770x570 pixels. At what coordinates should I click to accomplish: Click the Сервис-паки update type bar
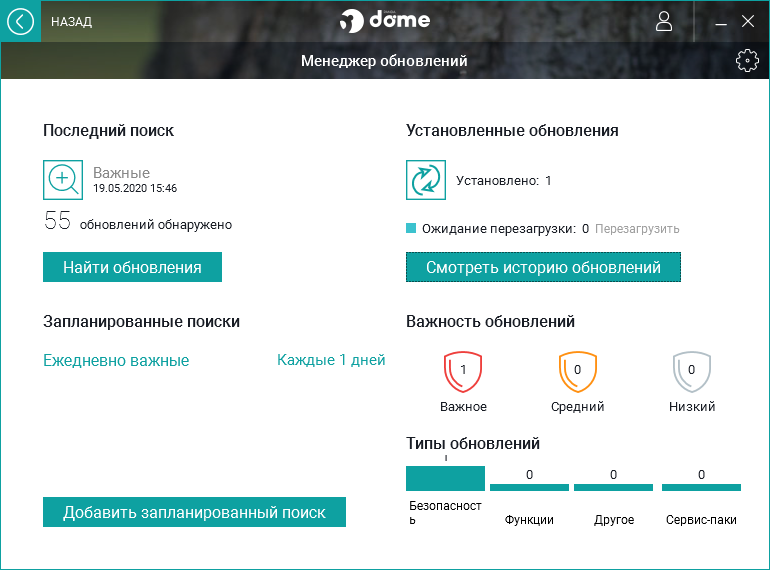(701, 487)
